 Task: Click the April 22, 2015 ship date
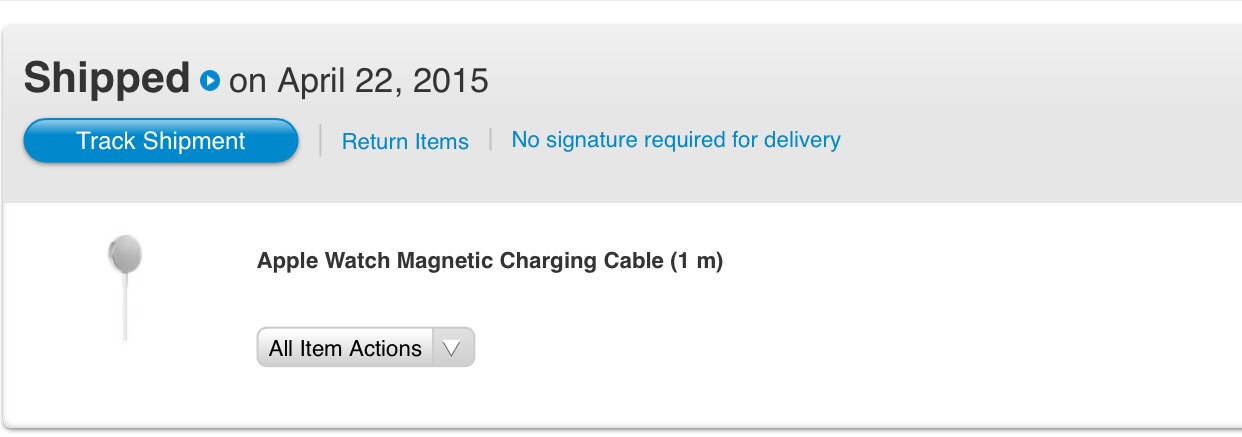click(383, 81)
